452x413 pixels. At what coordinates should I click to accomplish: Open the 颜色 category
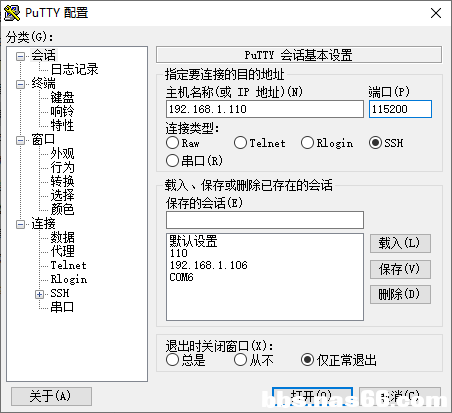tap(62, 209)
